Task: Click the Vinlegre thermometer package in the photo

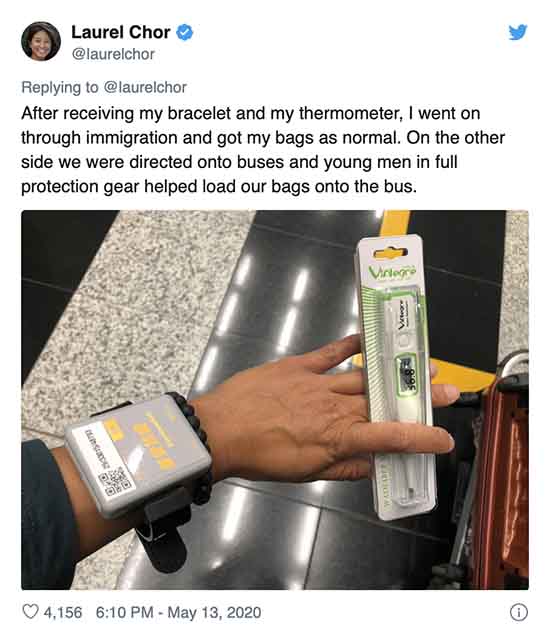Action: pyautogui.click(x=395, y=375)
